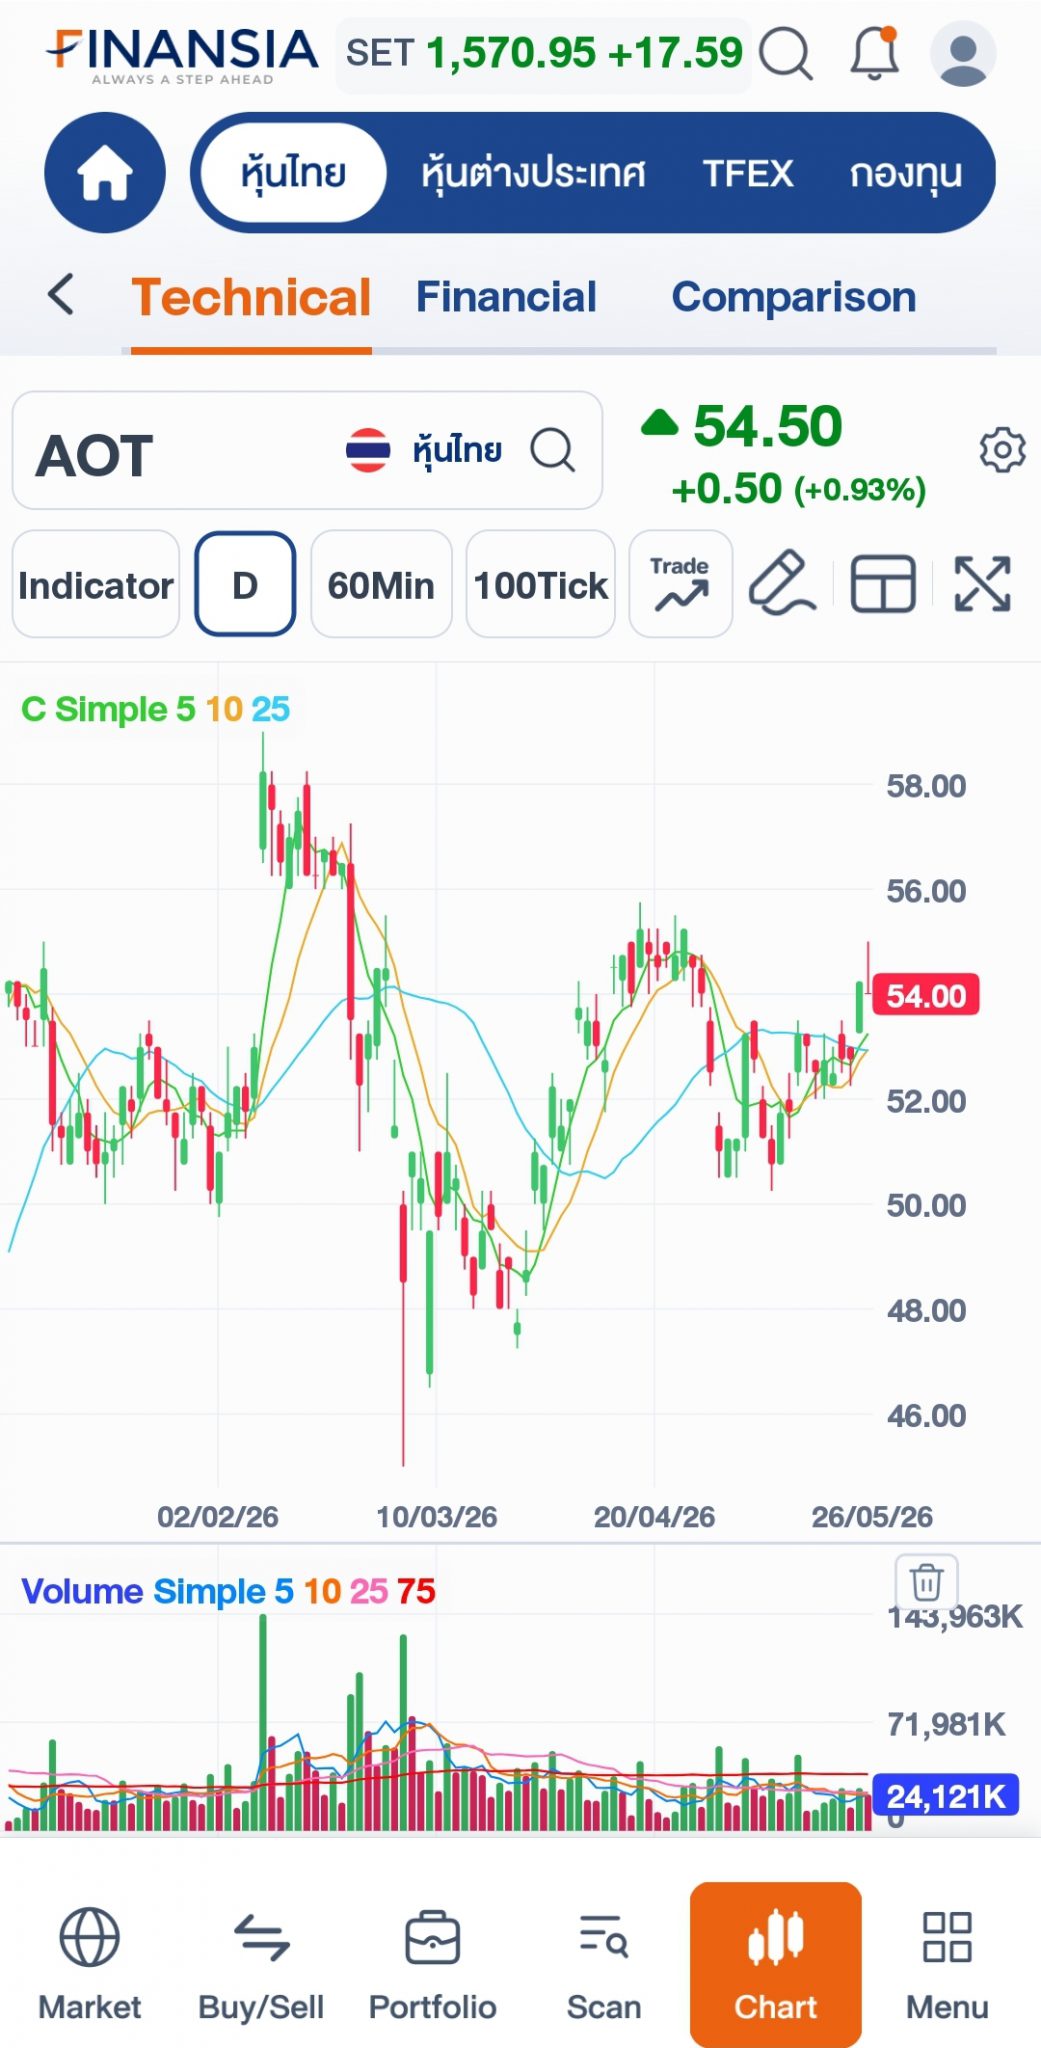
Task: Tap the AOT symbol input field
Action: [307, 450]
